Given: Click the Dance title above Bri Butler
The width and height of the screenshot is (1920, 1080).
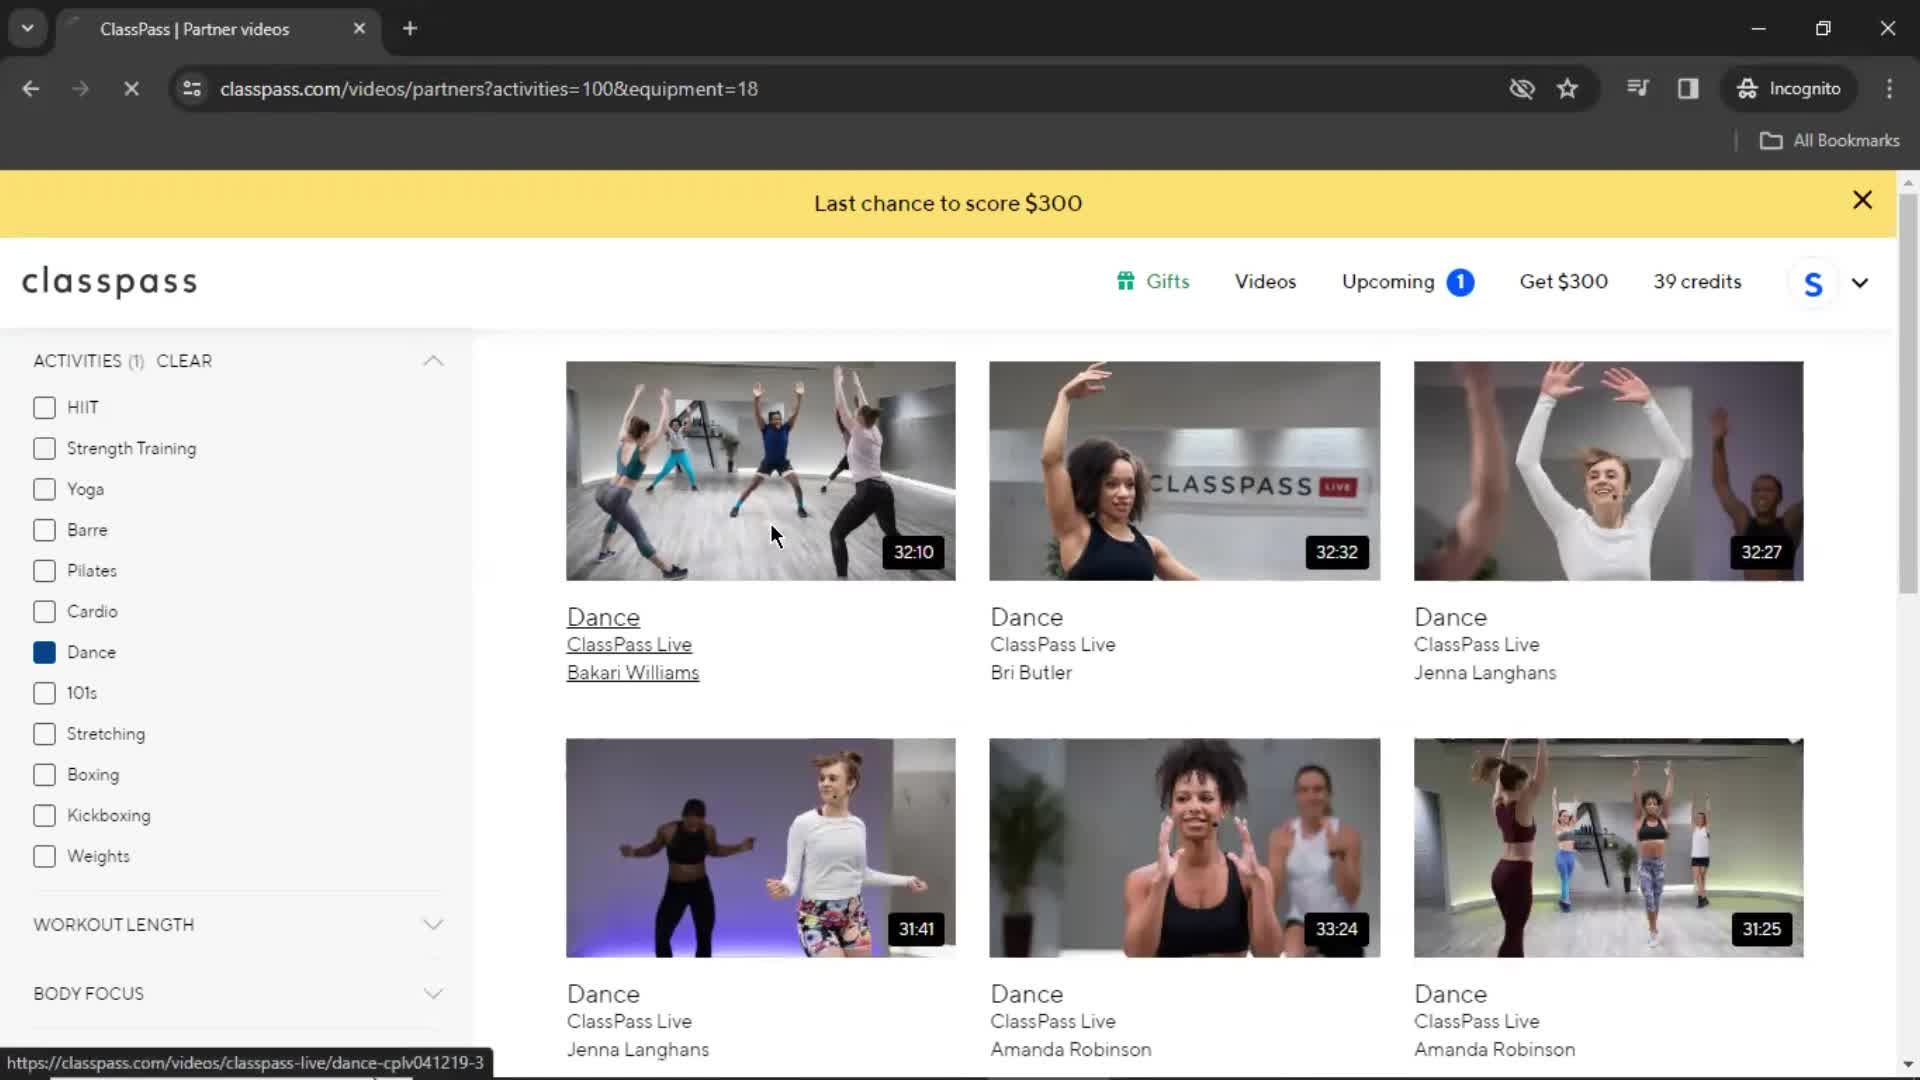Looking at the screenshot, I should [x=1027, y=618].
